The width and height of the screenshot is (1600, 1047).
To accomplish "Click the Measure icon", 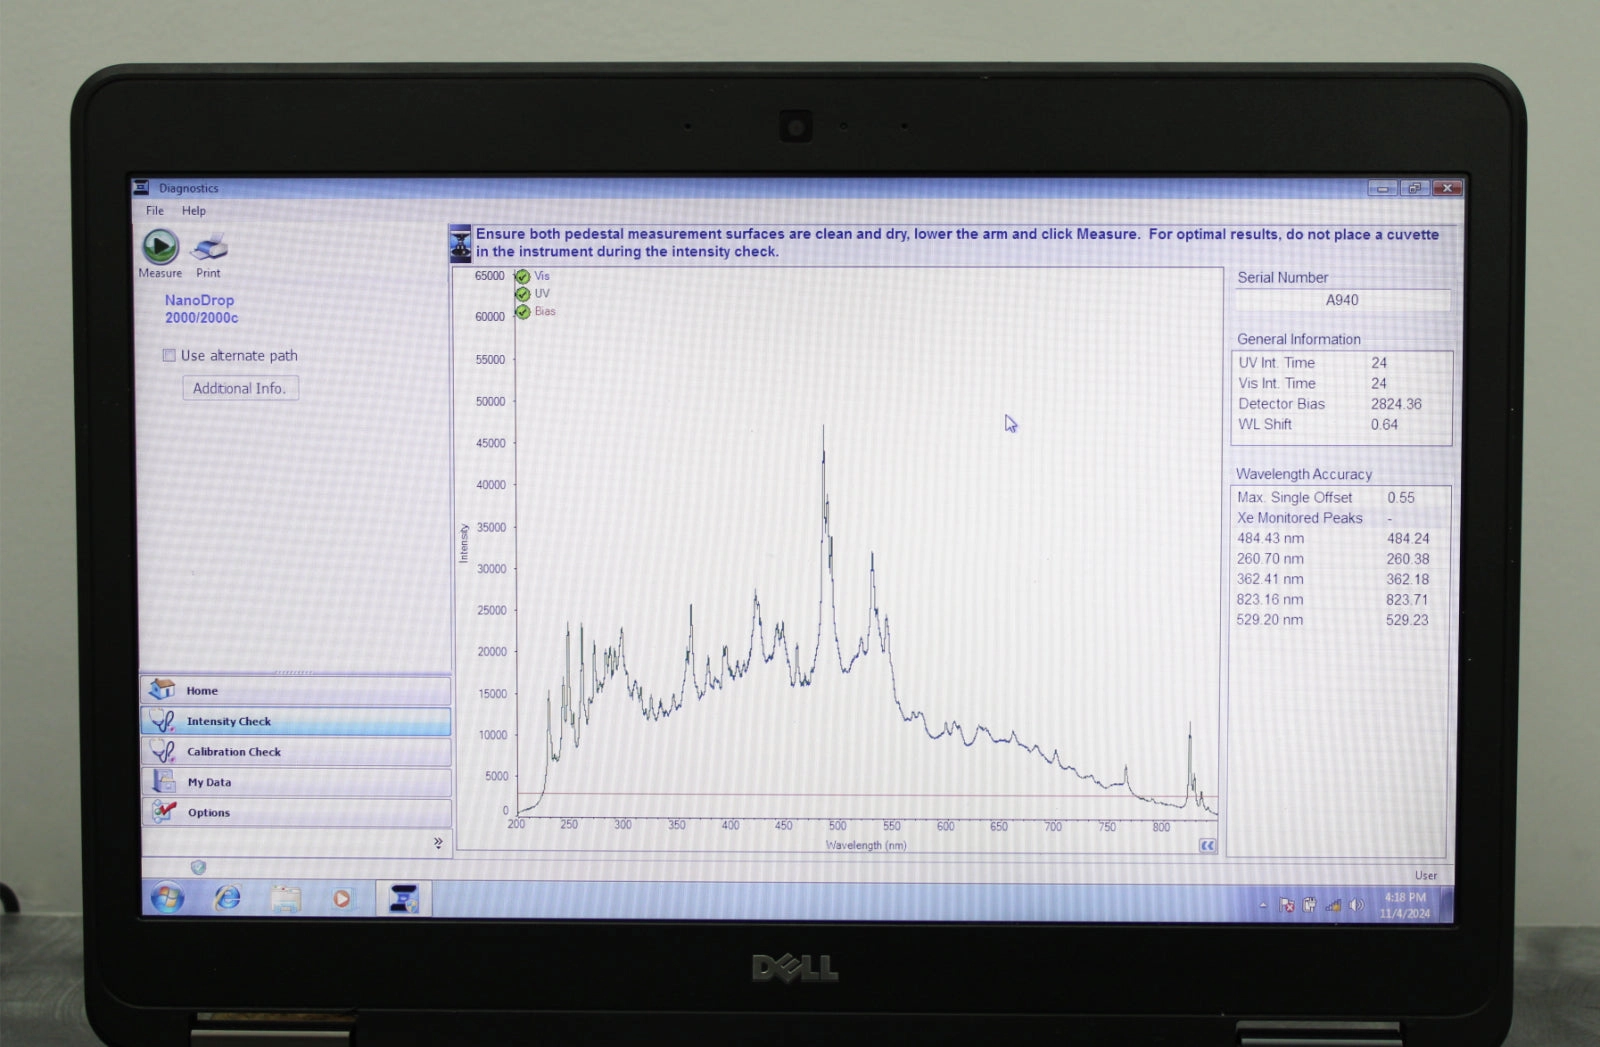I will coord(160,246).
